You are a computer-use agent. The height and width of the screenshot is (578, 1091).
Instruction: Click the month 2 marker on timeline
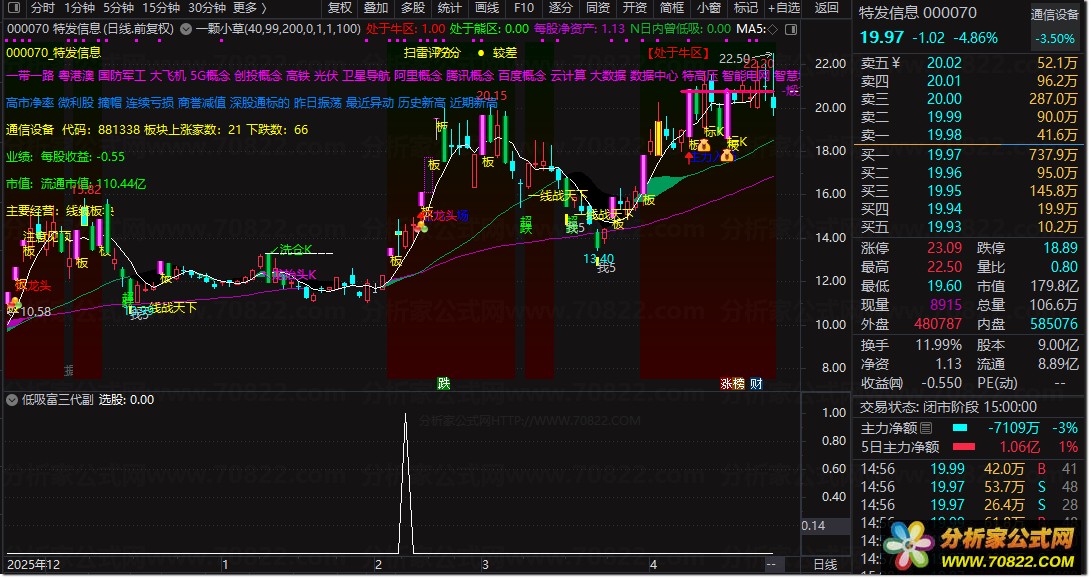pyautogui.click(x=379, y=564)
